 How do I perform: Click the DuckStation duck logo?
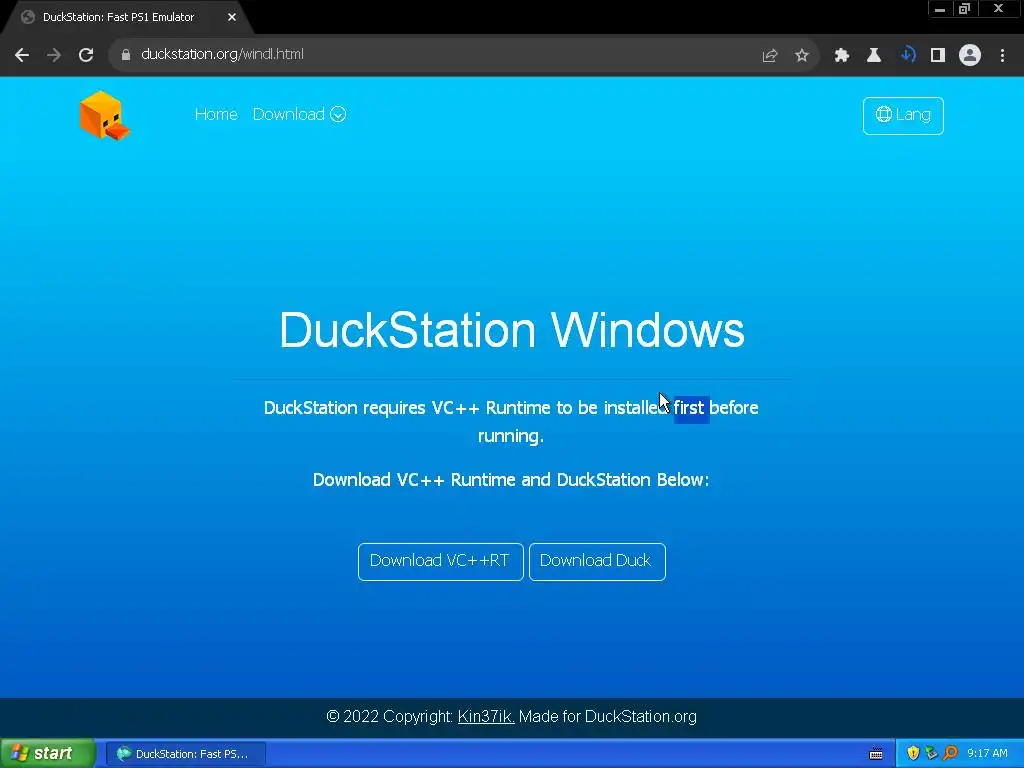[104, 116]
